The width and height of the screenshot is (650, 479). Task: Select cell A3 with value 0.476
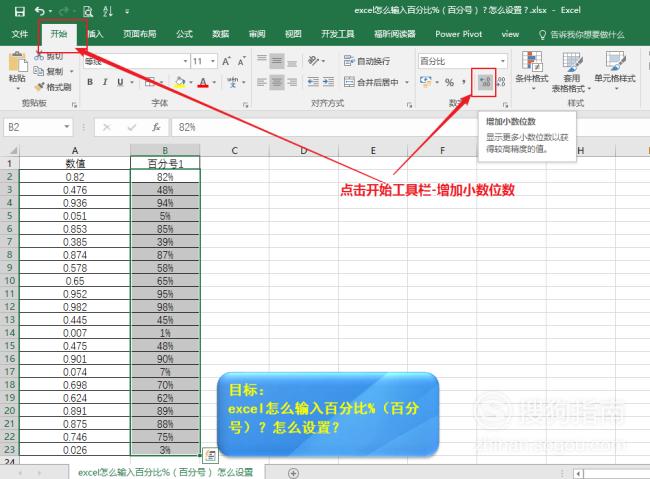[75, 190]
